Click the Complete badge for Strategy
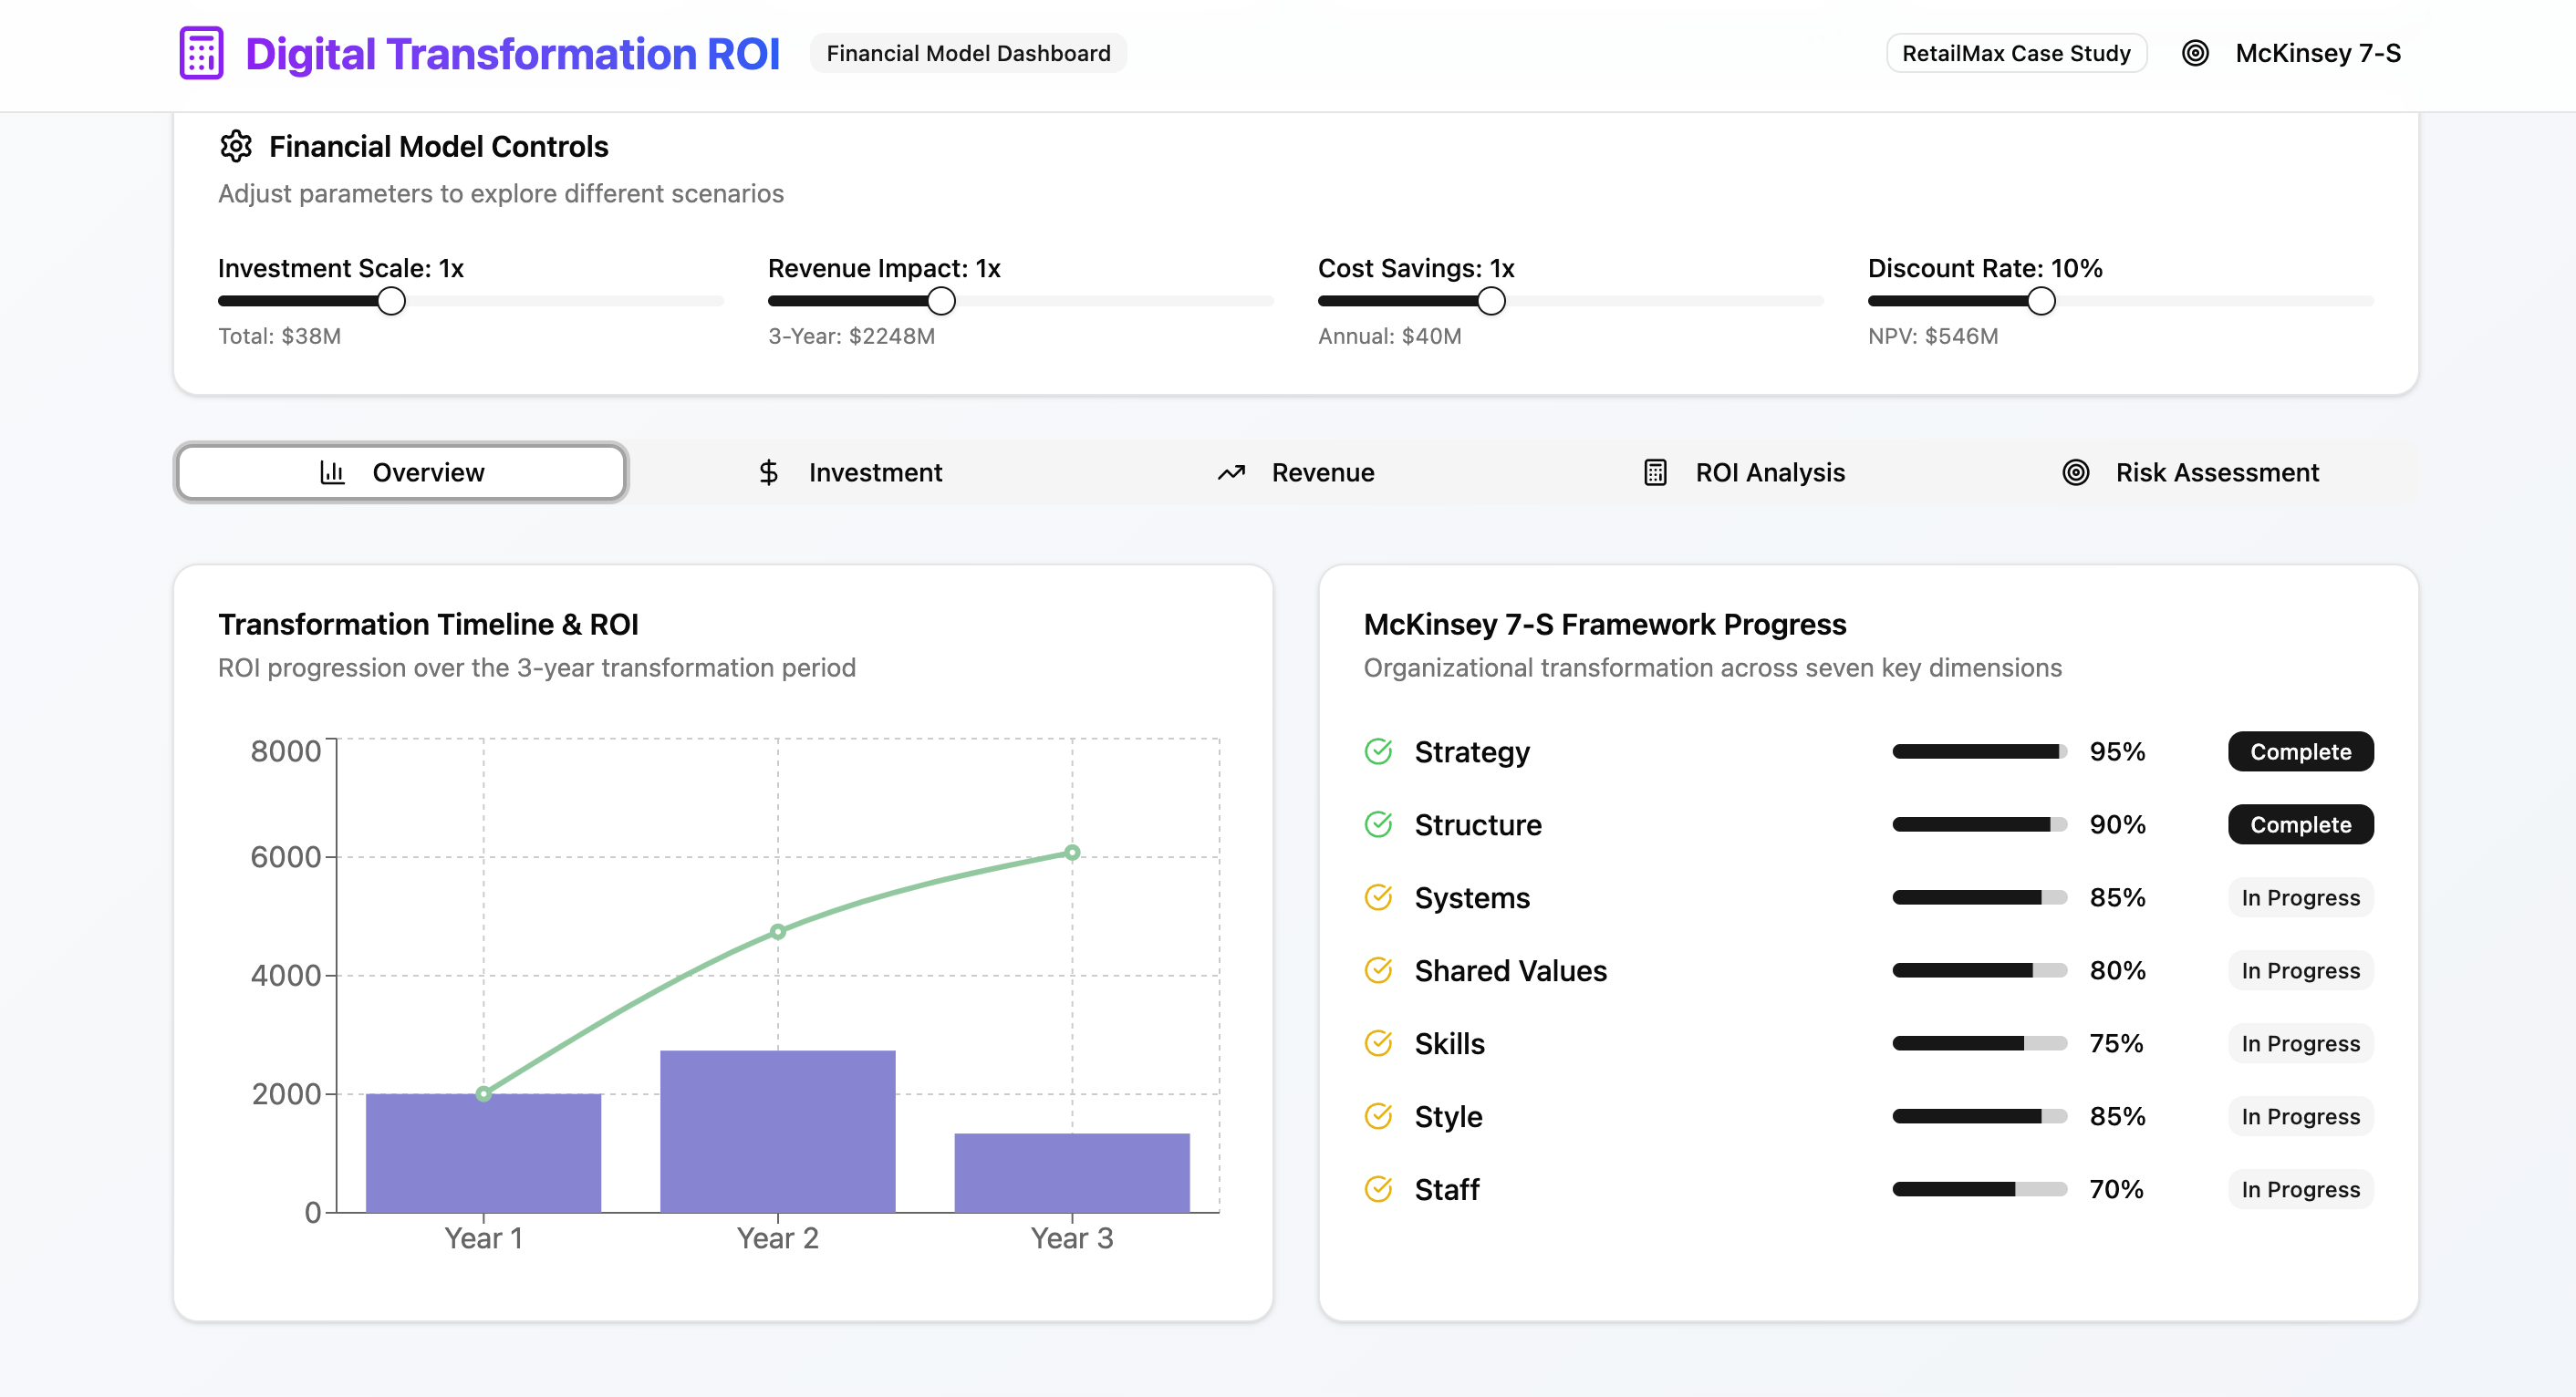The width and height of the screenshot is (2576, 1397). click(x=2300, y=751)
